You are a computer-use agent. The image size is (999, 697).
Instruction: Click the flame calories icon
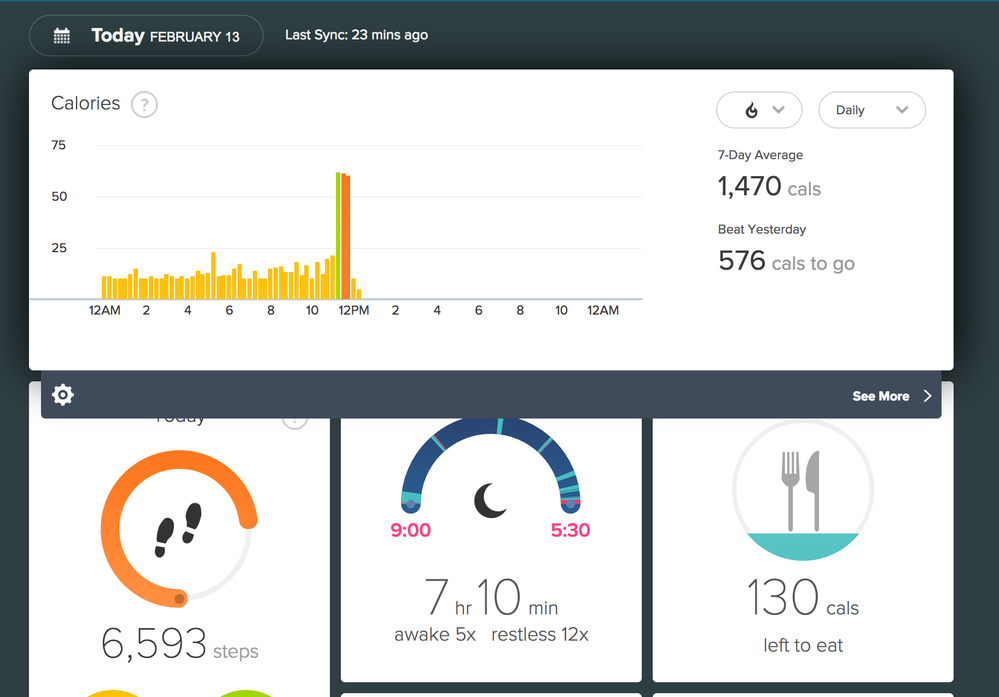tap(752, 111)
